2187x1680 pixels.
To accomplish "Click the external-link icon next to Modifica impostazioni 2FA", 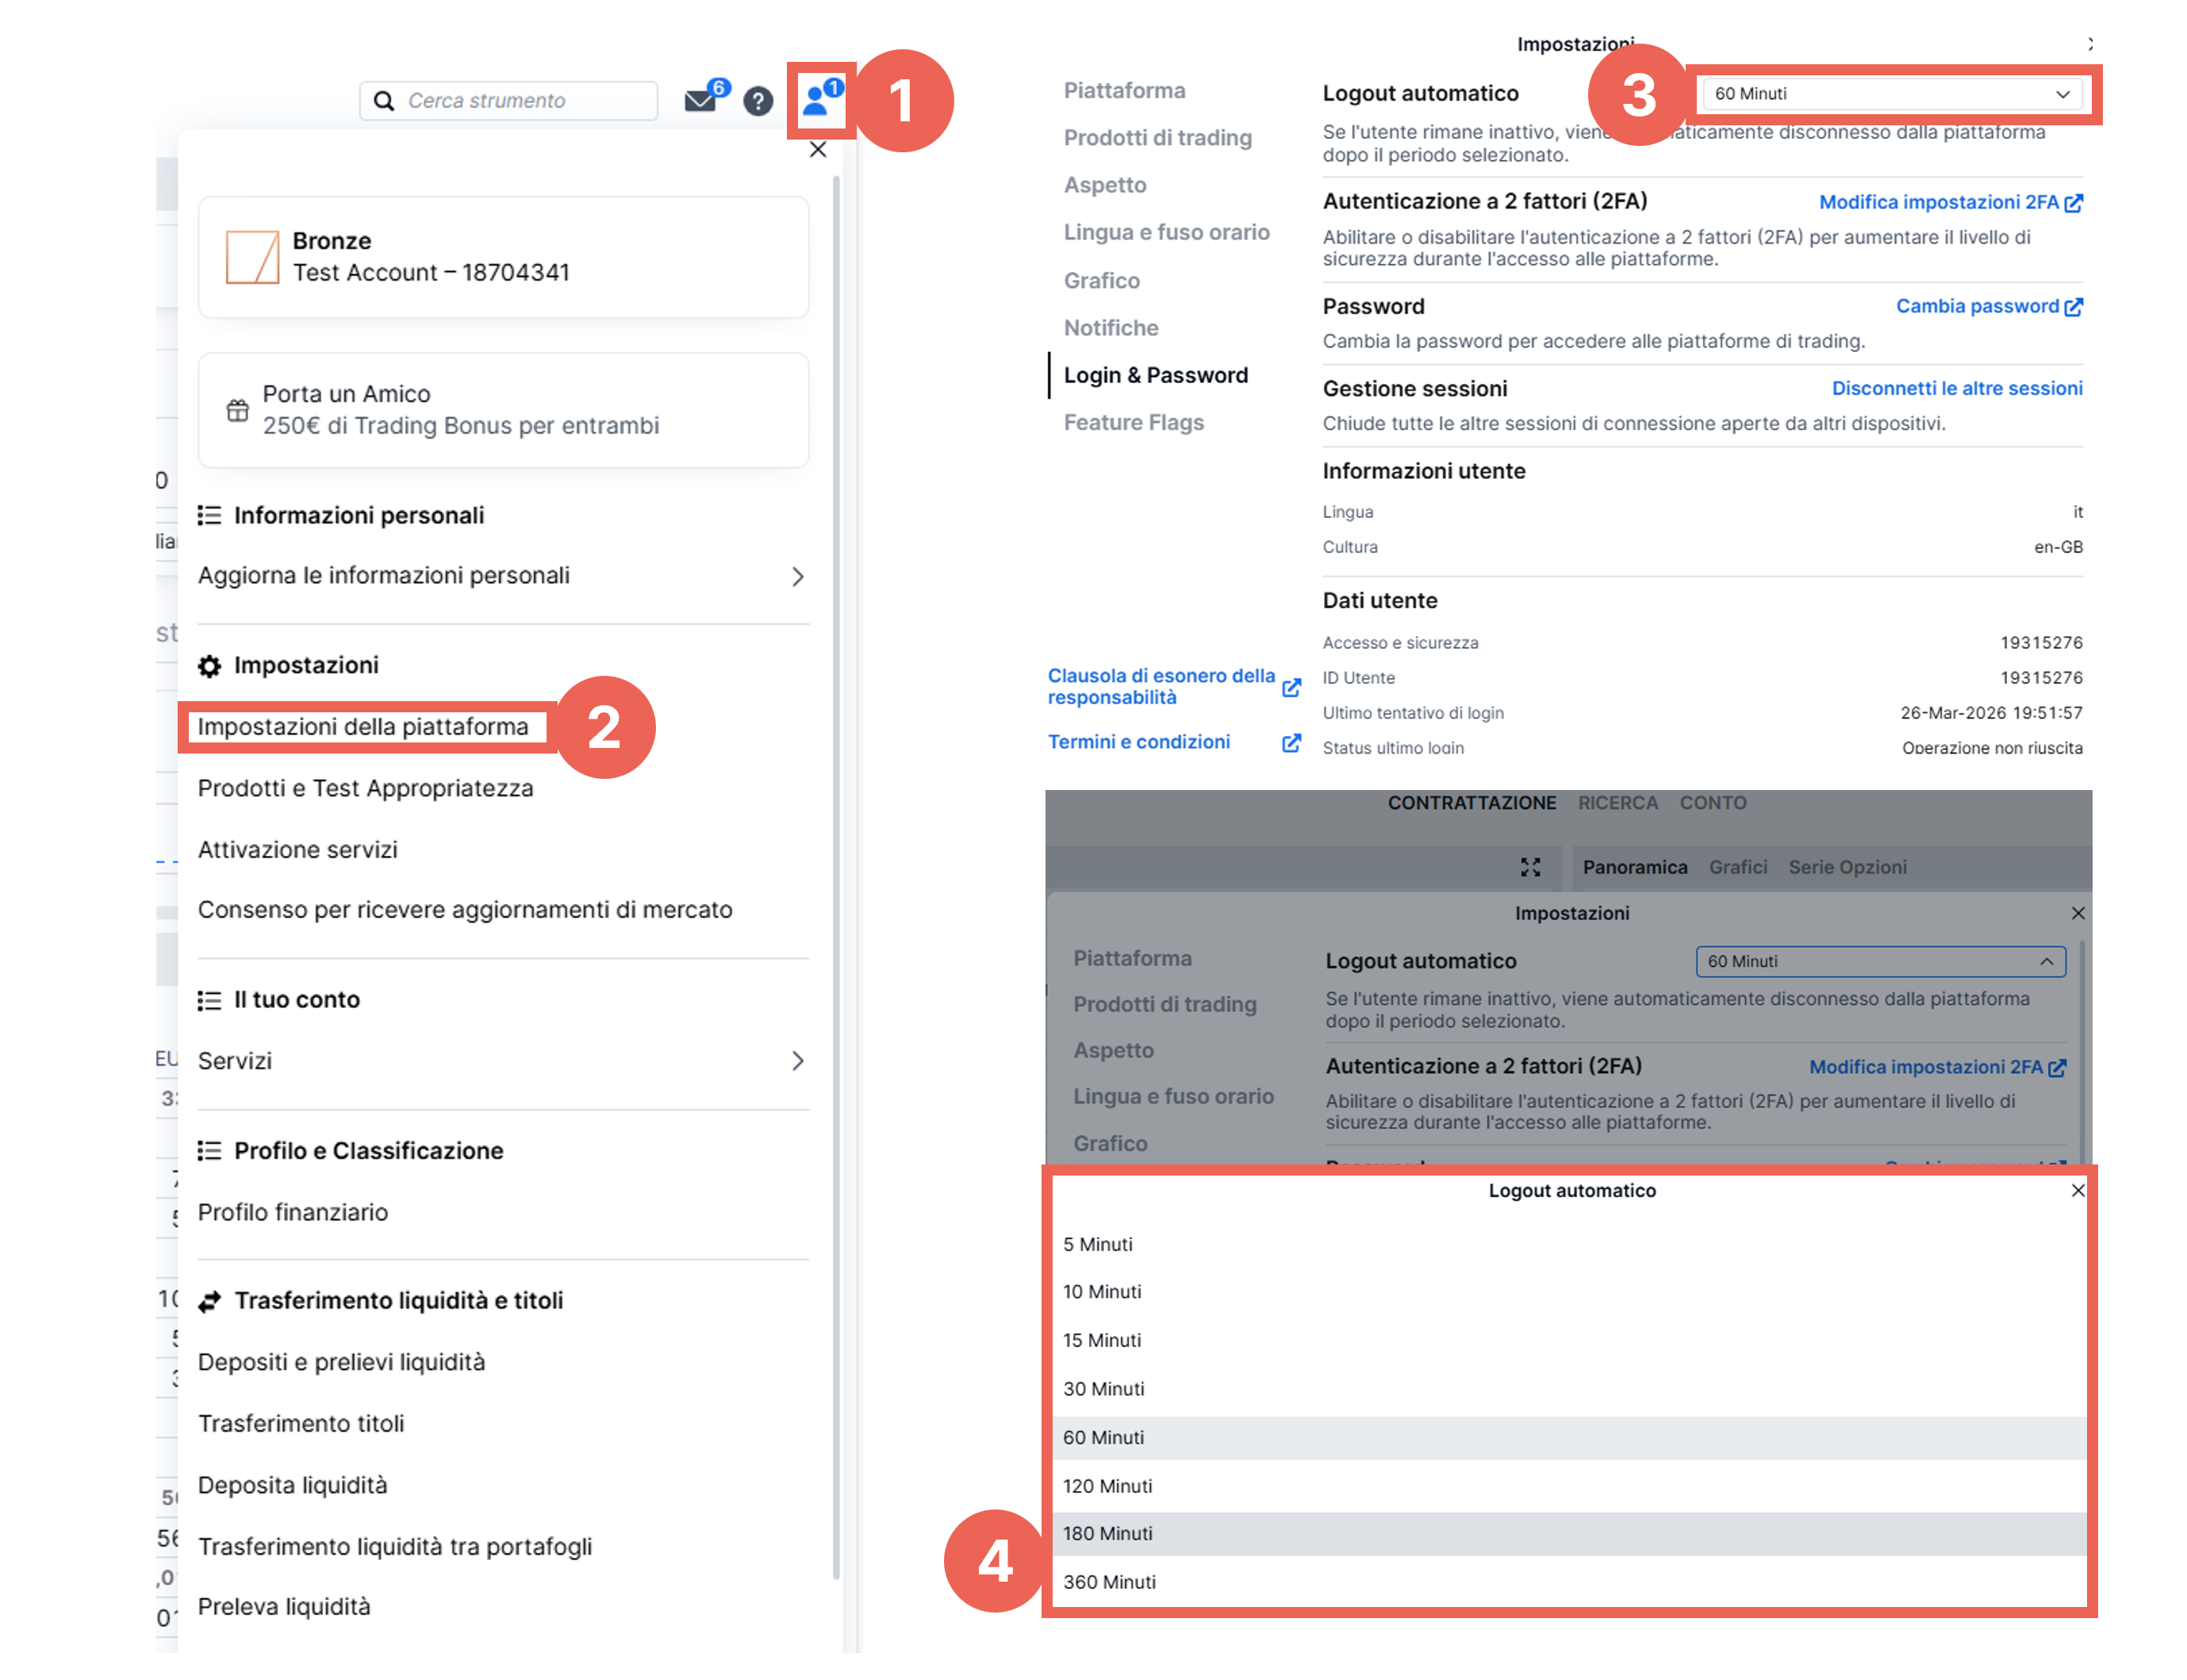I will tap(2073, 203).
